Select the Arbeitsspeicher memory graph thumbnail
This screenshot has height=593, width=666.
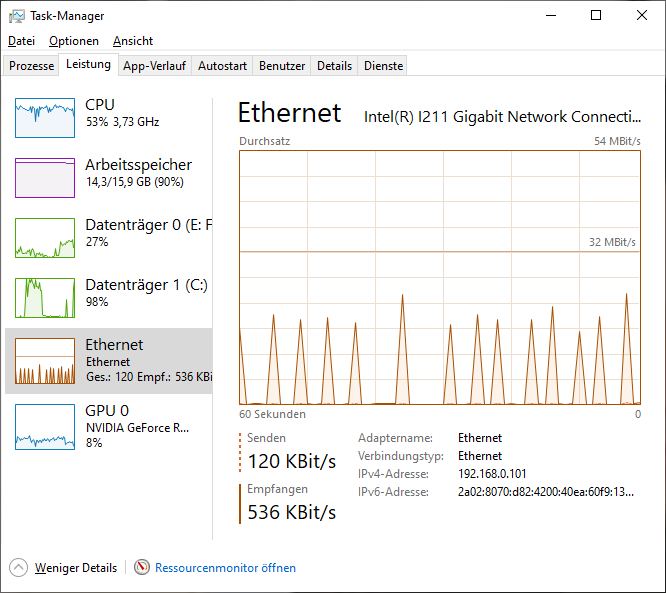tap(45, 178)
